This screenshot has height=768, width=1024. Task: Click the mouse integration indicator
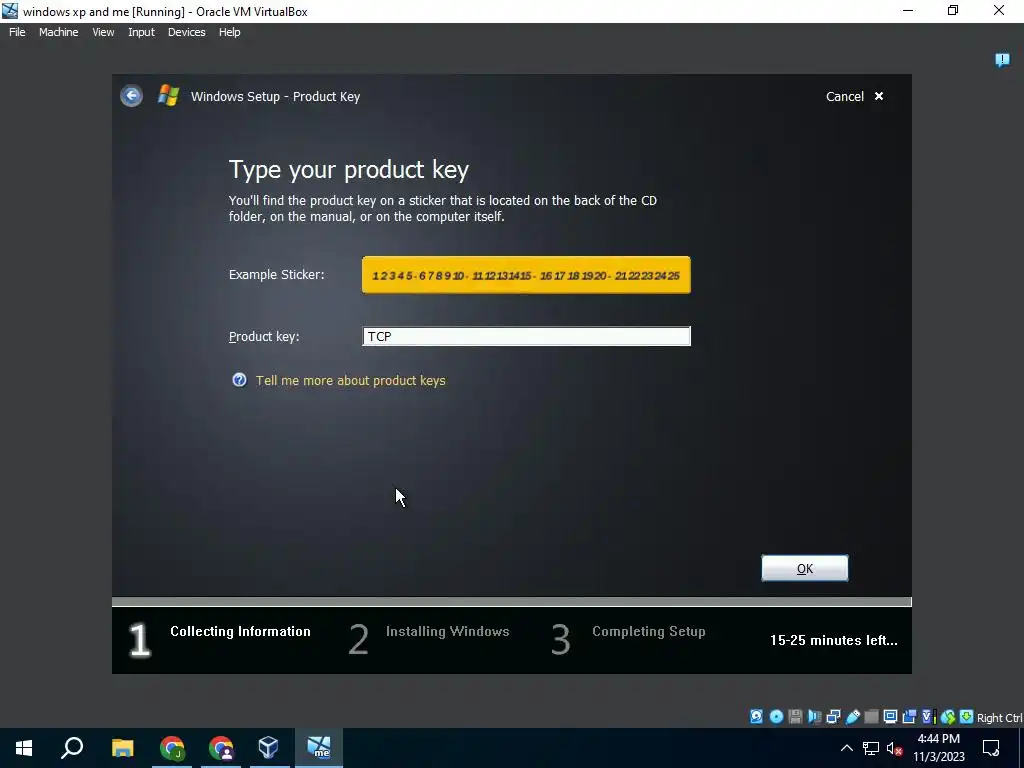pos(948,716)
